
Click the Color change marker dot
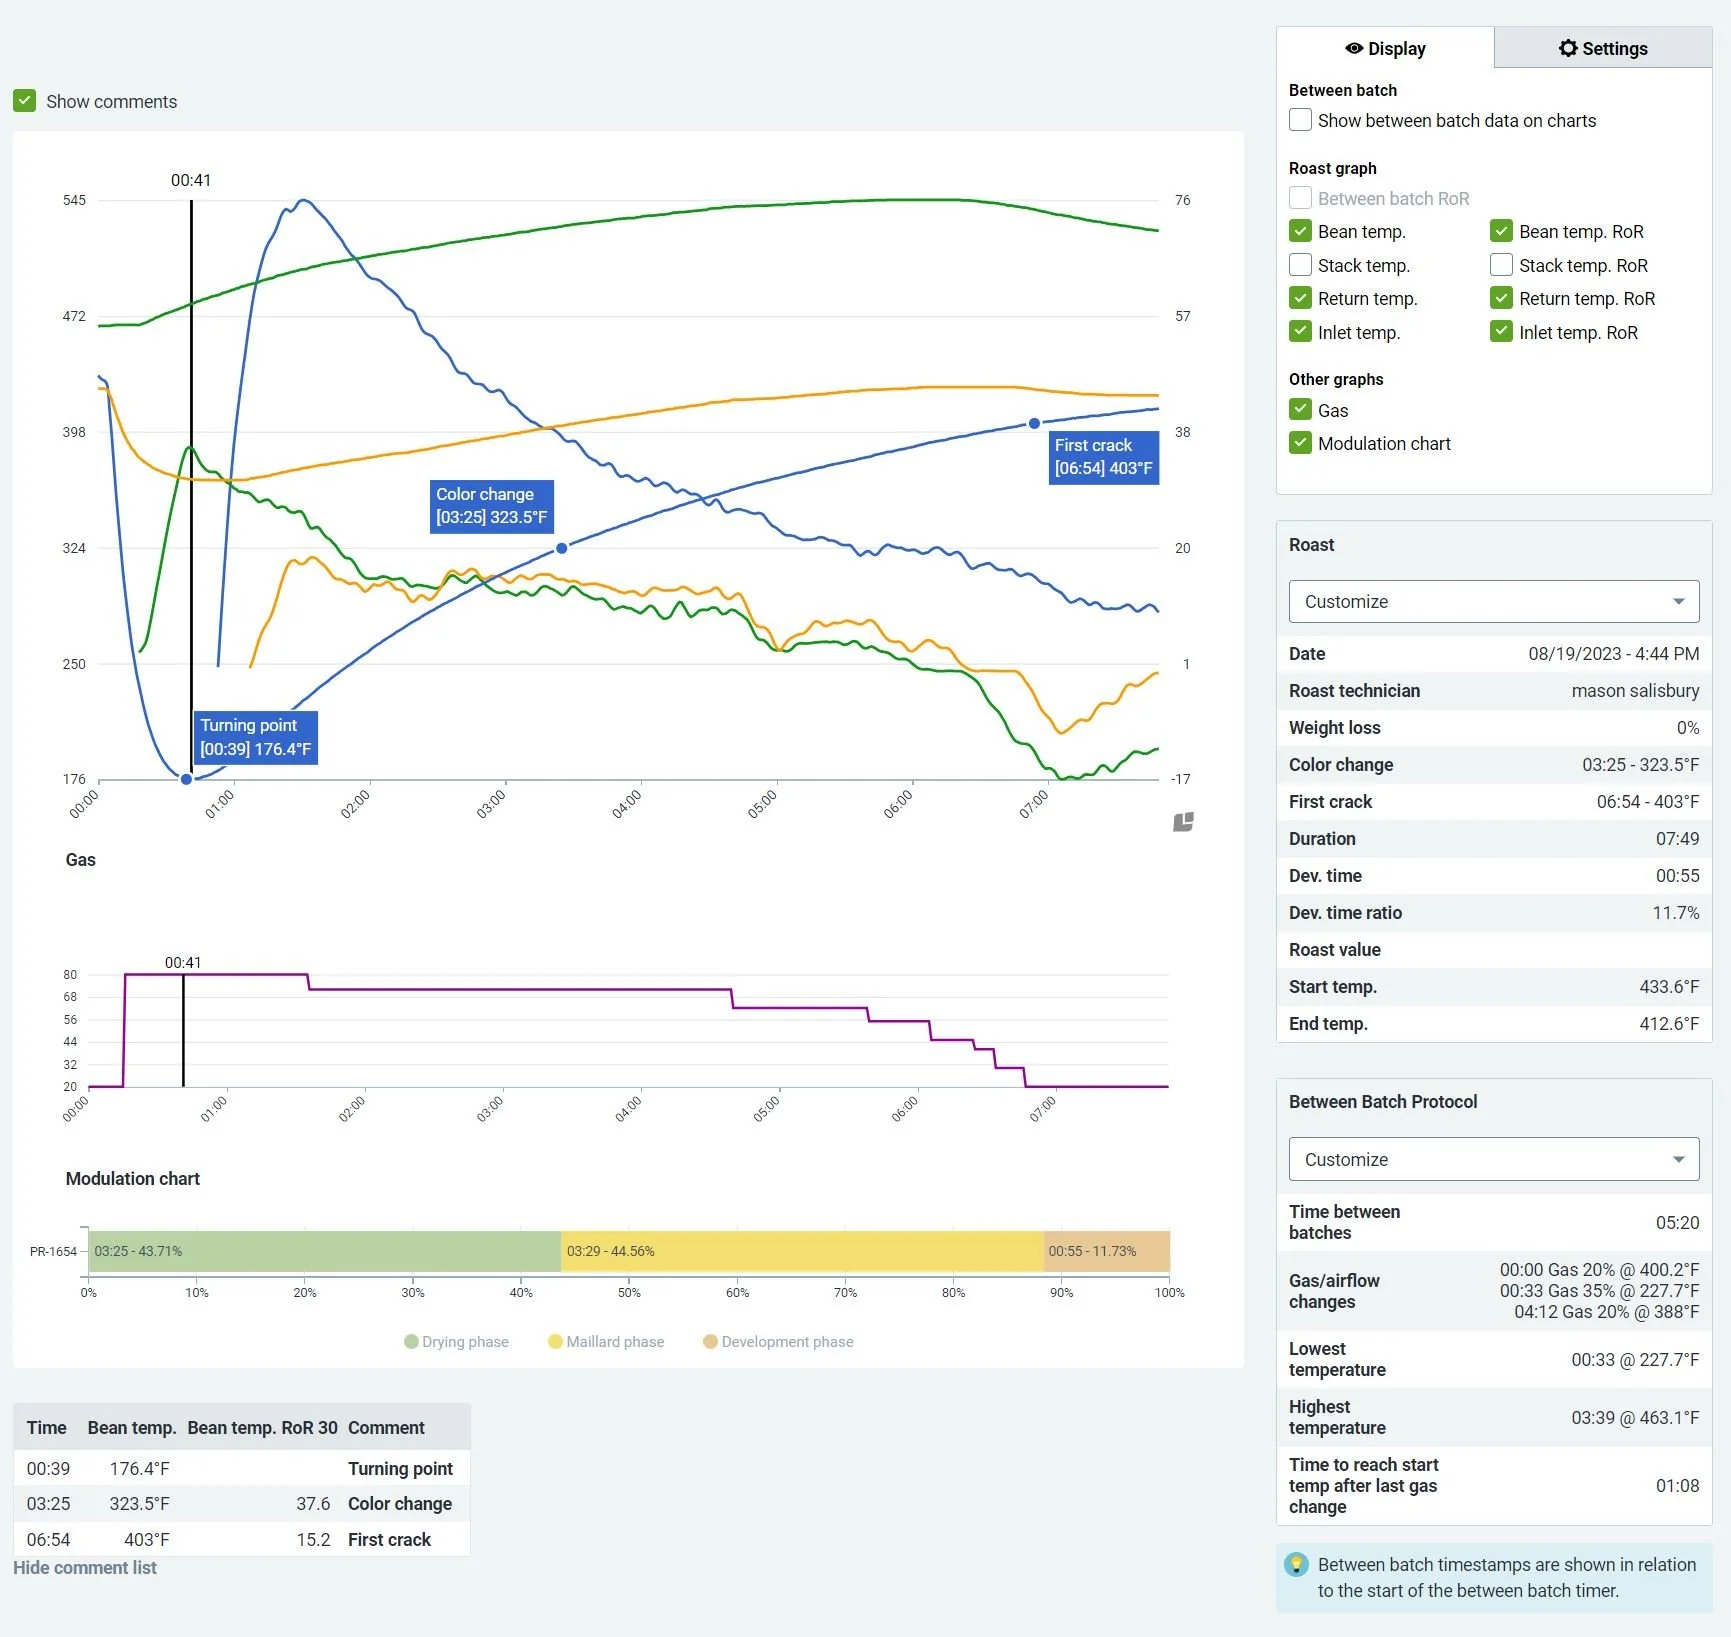click(x=562, y=548)
